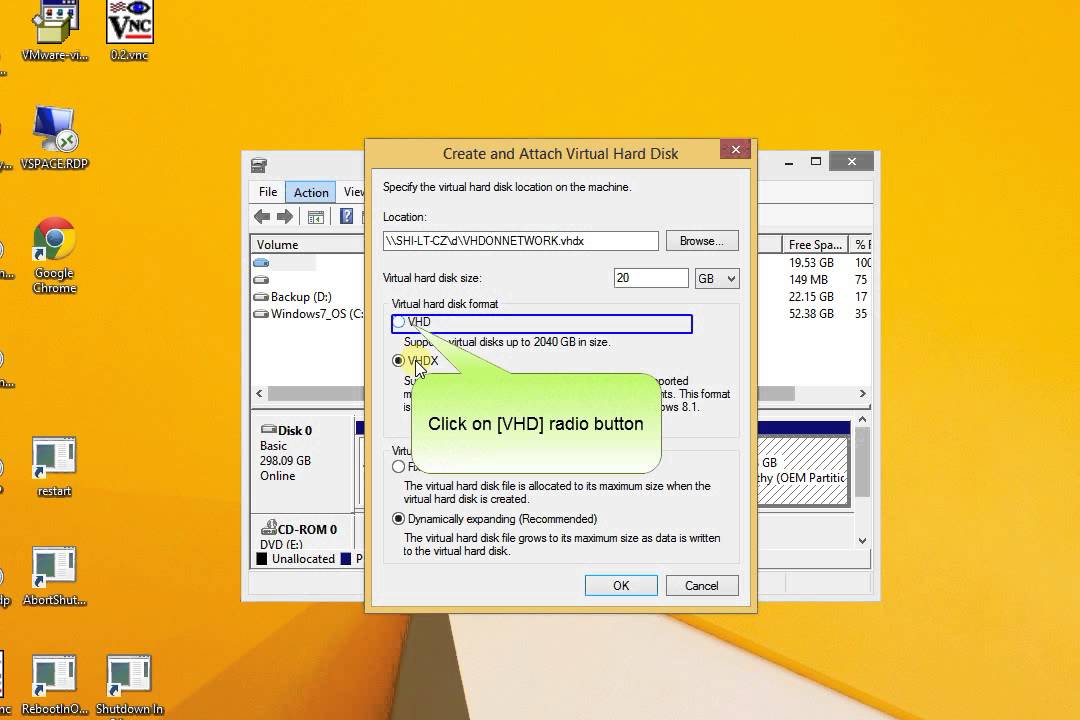This screenshot has height=720, width=1080.
Task: Select second unnamed volume icon row
Action: click(x=261, y=280)
